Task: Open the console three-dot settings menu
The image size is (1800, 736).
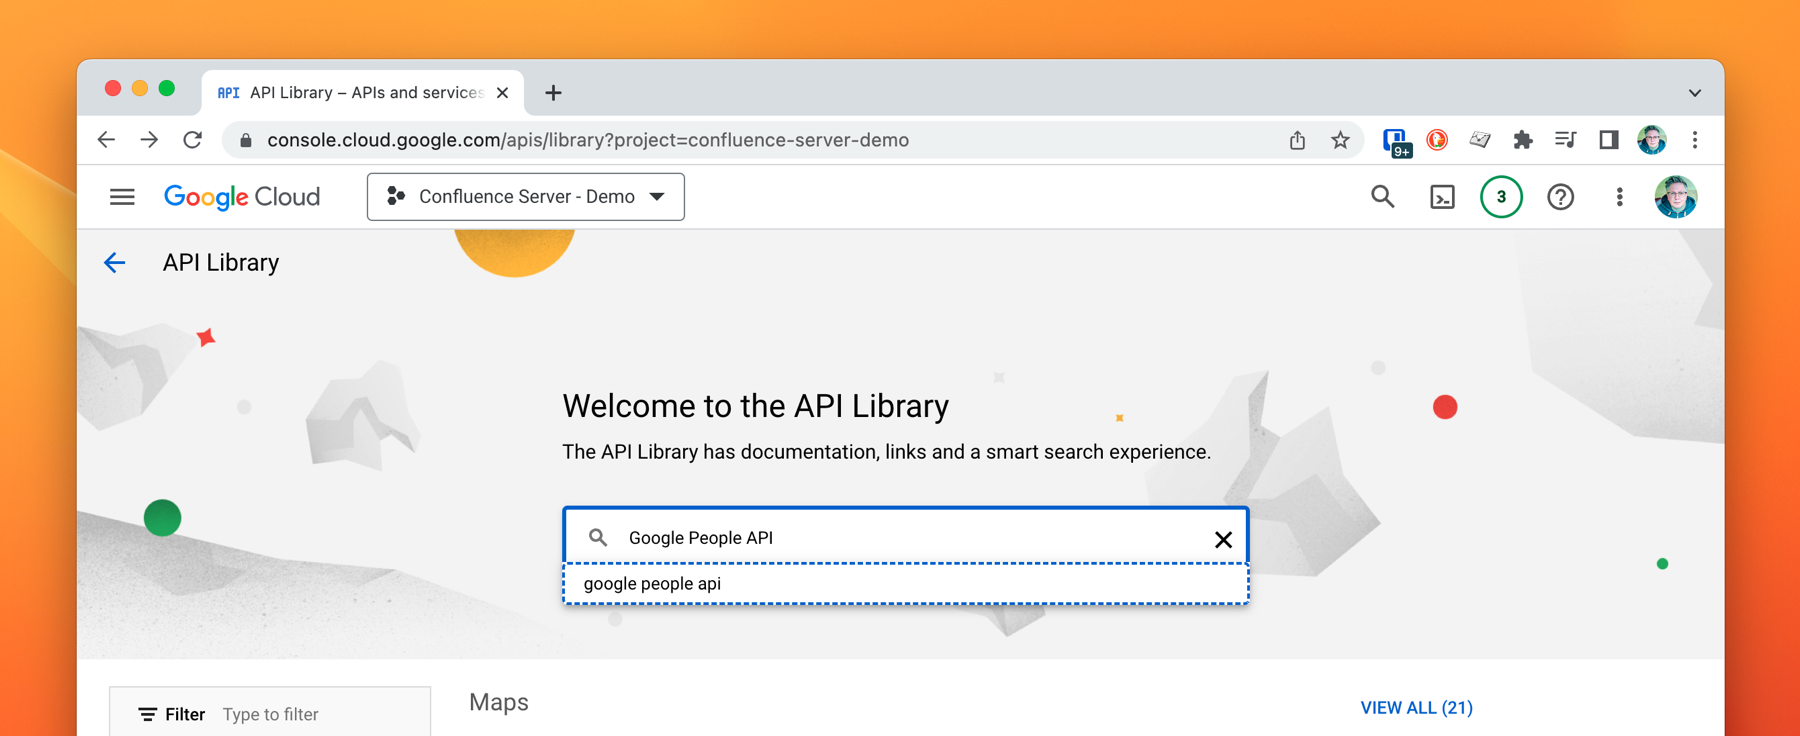Action: pos(1619,197)
